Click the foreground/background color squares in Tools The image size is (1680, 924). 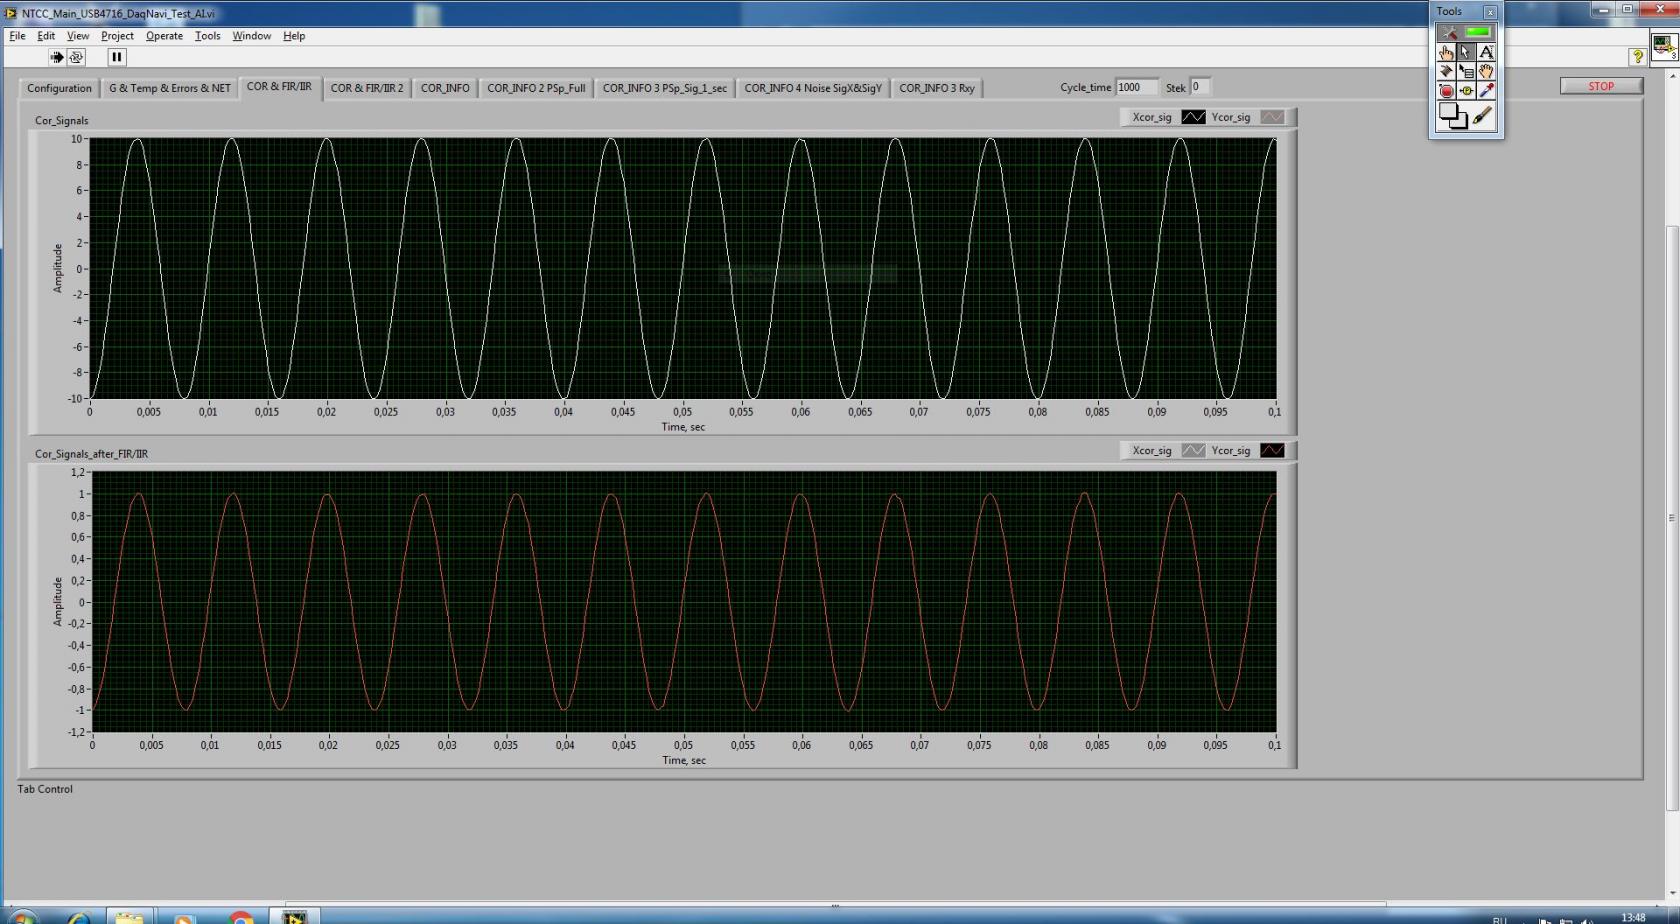coord(1452,116)
